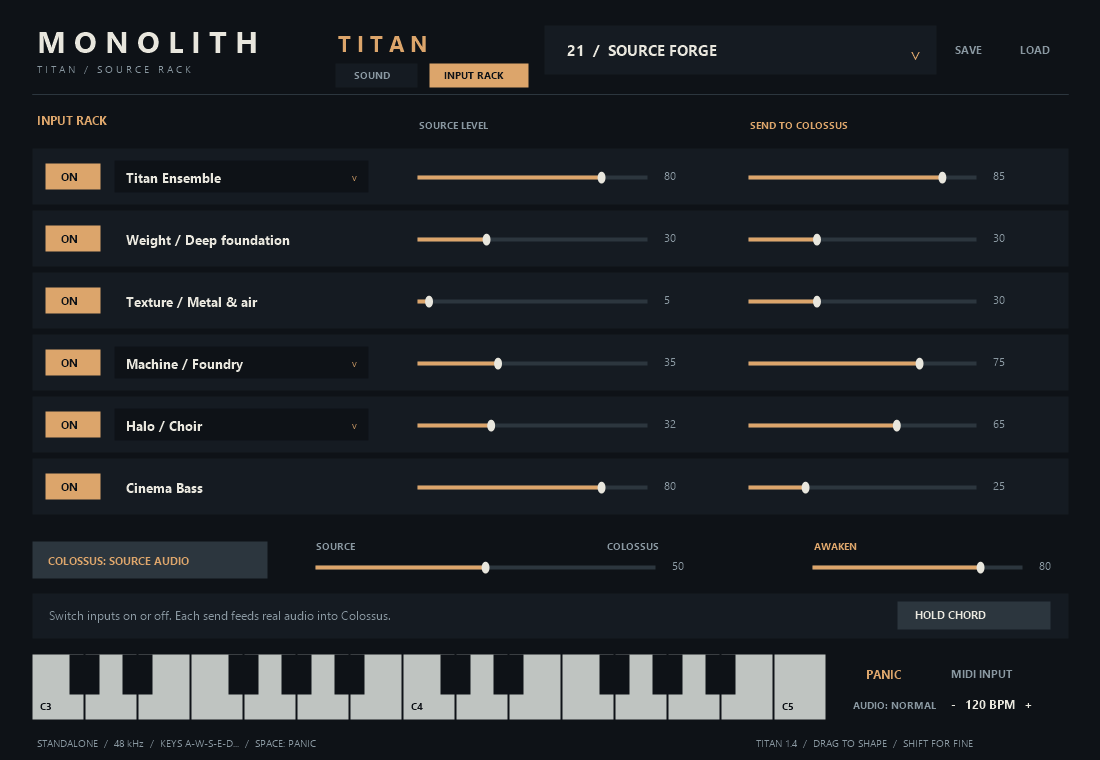Increase tempo with the plus button
1100x760 pixels.
pyautogui.click(x=1028, y=705)
